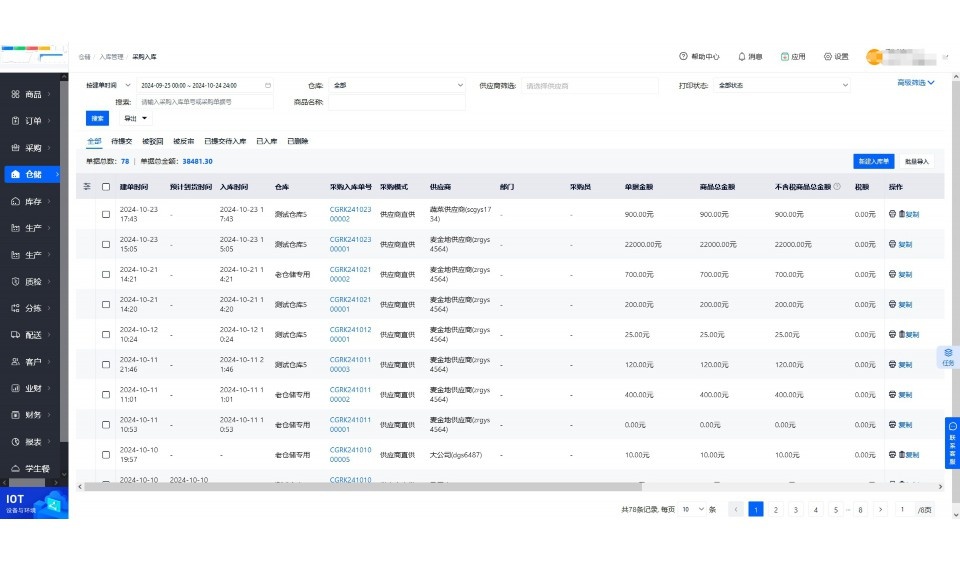960x561 pixels.
Task: Expand 高级筛选 advanced filters
Action: point(915,83)
